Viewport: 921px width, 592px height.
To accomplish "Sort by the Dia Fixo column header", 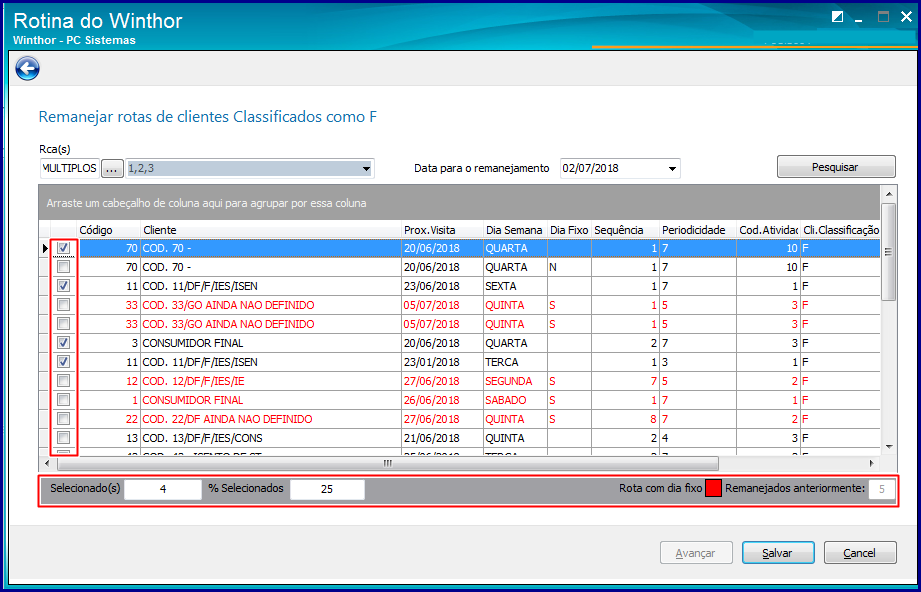I will click(x=569, y=230).
